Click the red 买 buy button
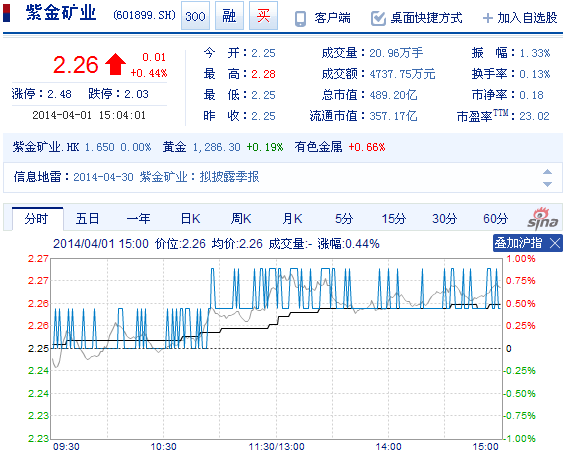This screenshot has width=563, height=453. (x=263, y=15)
